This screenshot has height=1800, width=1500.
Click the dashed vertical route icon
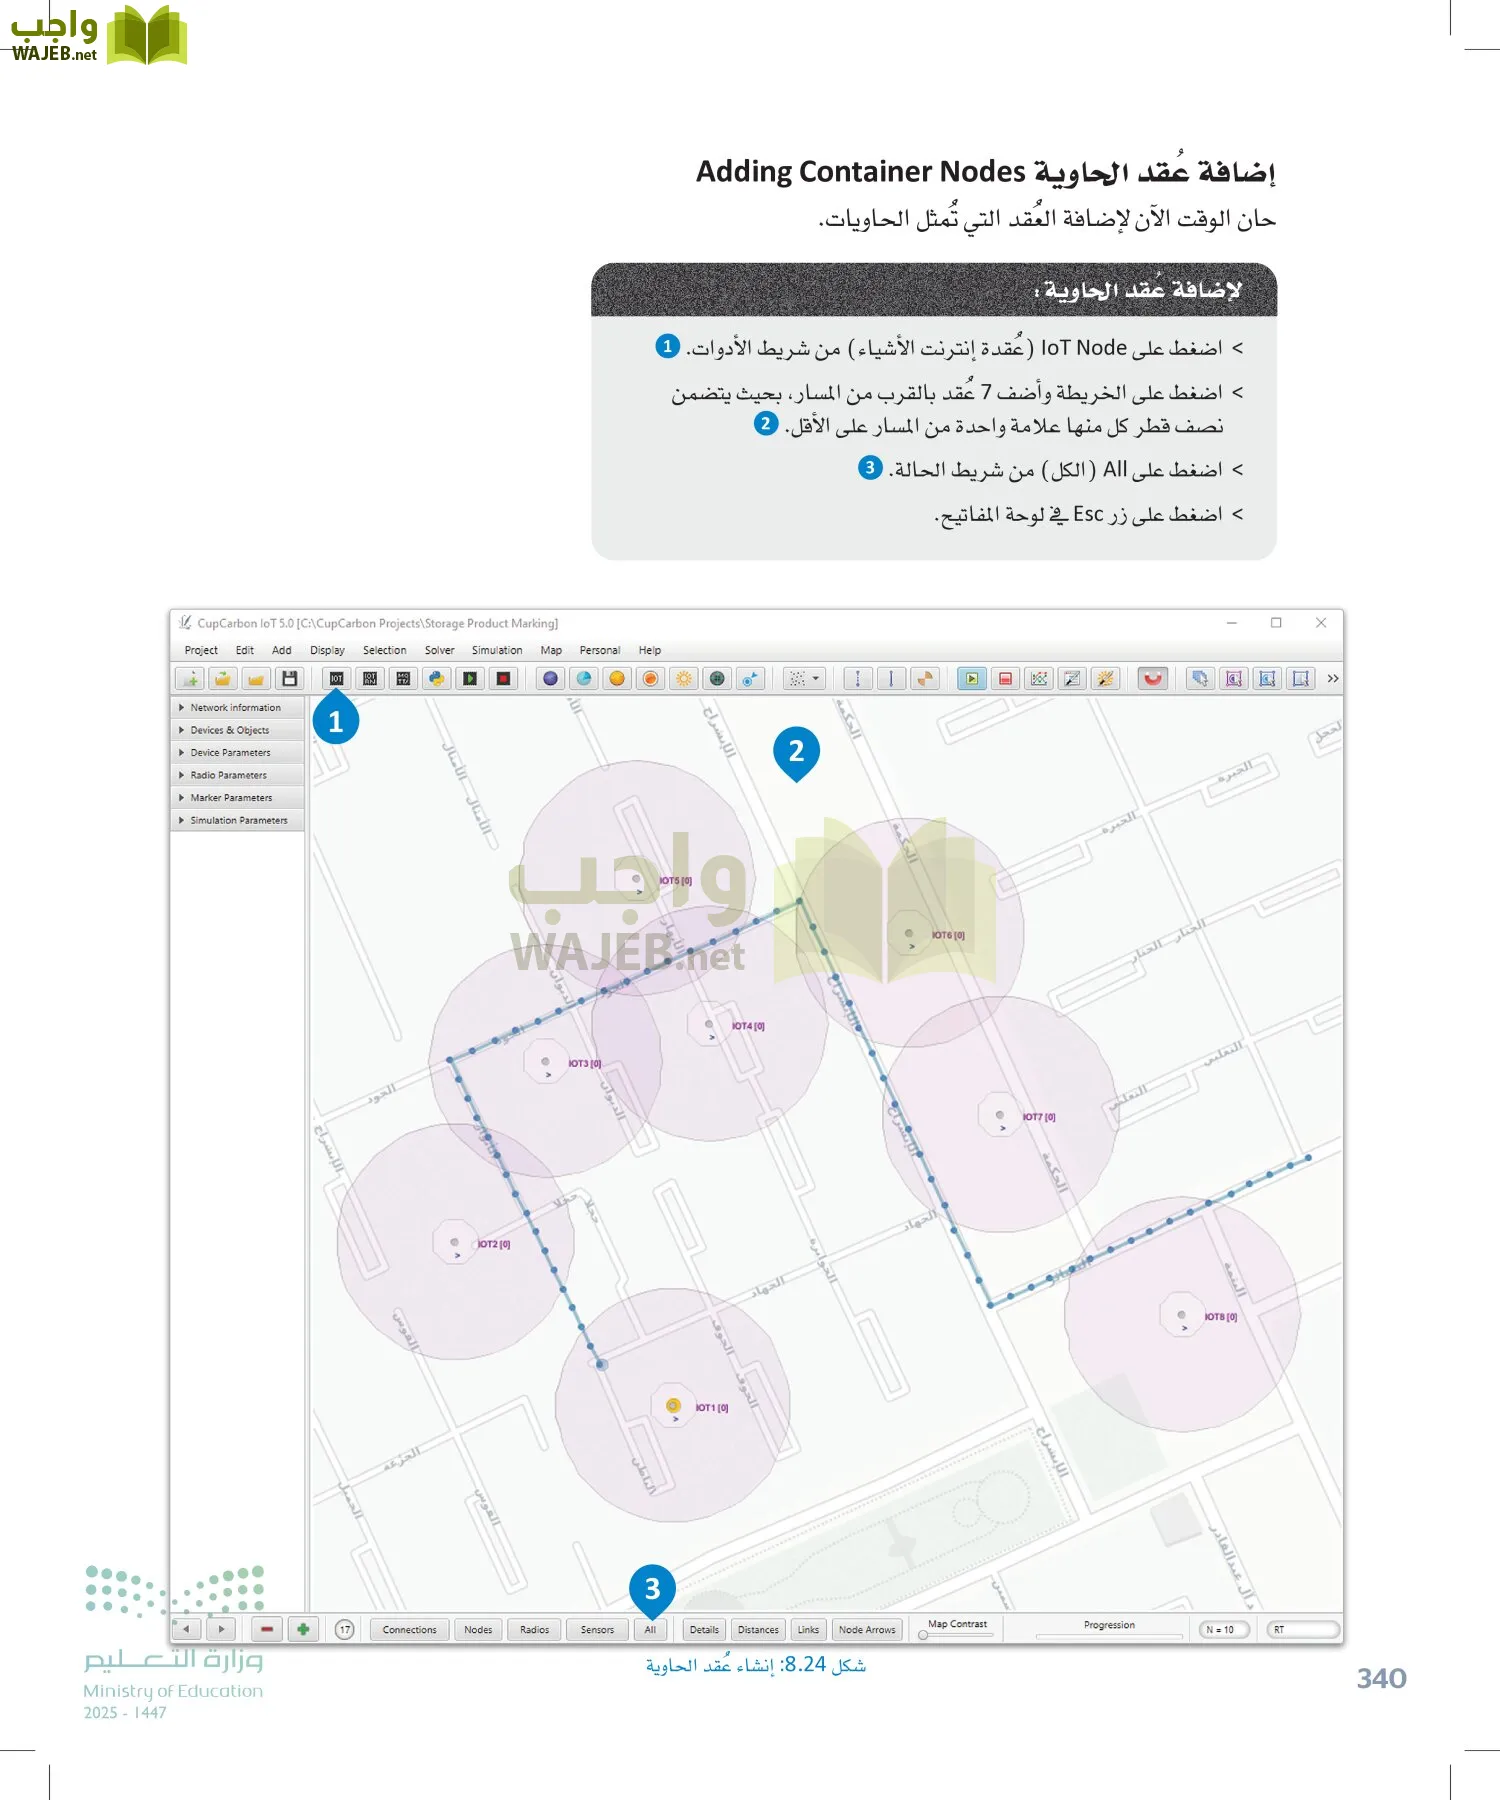point(858,679)
